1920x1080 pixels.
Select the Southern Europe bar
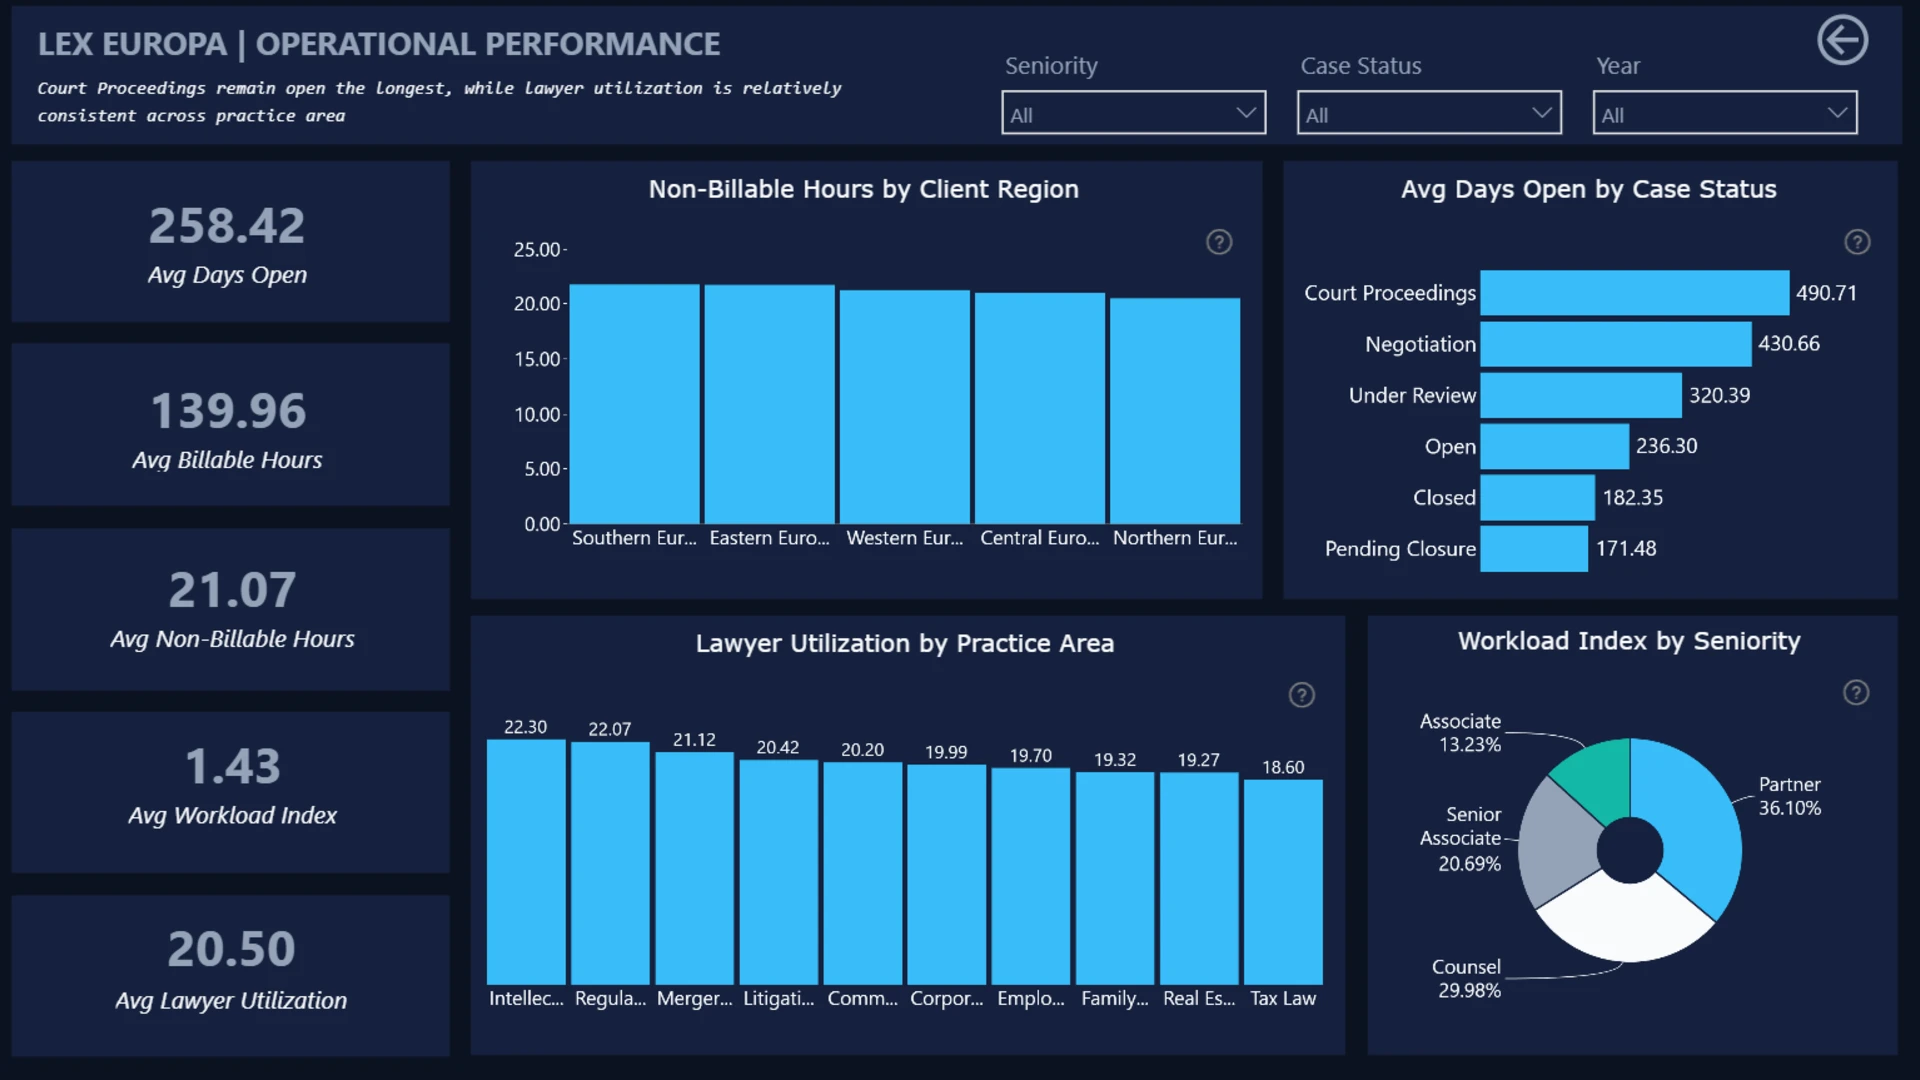634,404
